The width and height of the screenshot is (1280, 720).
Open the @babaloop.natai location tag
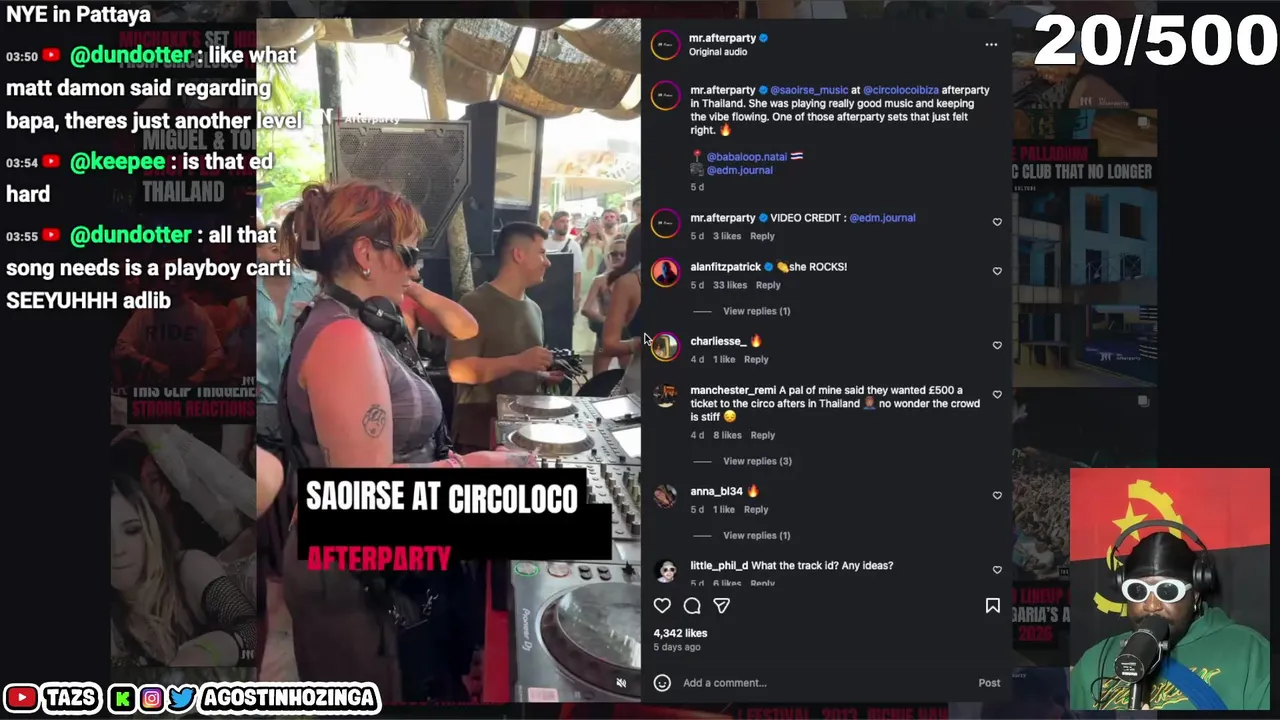coord(747,157)
